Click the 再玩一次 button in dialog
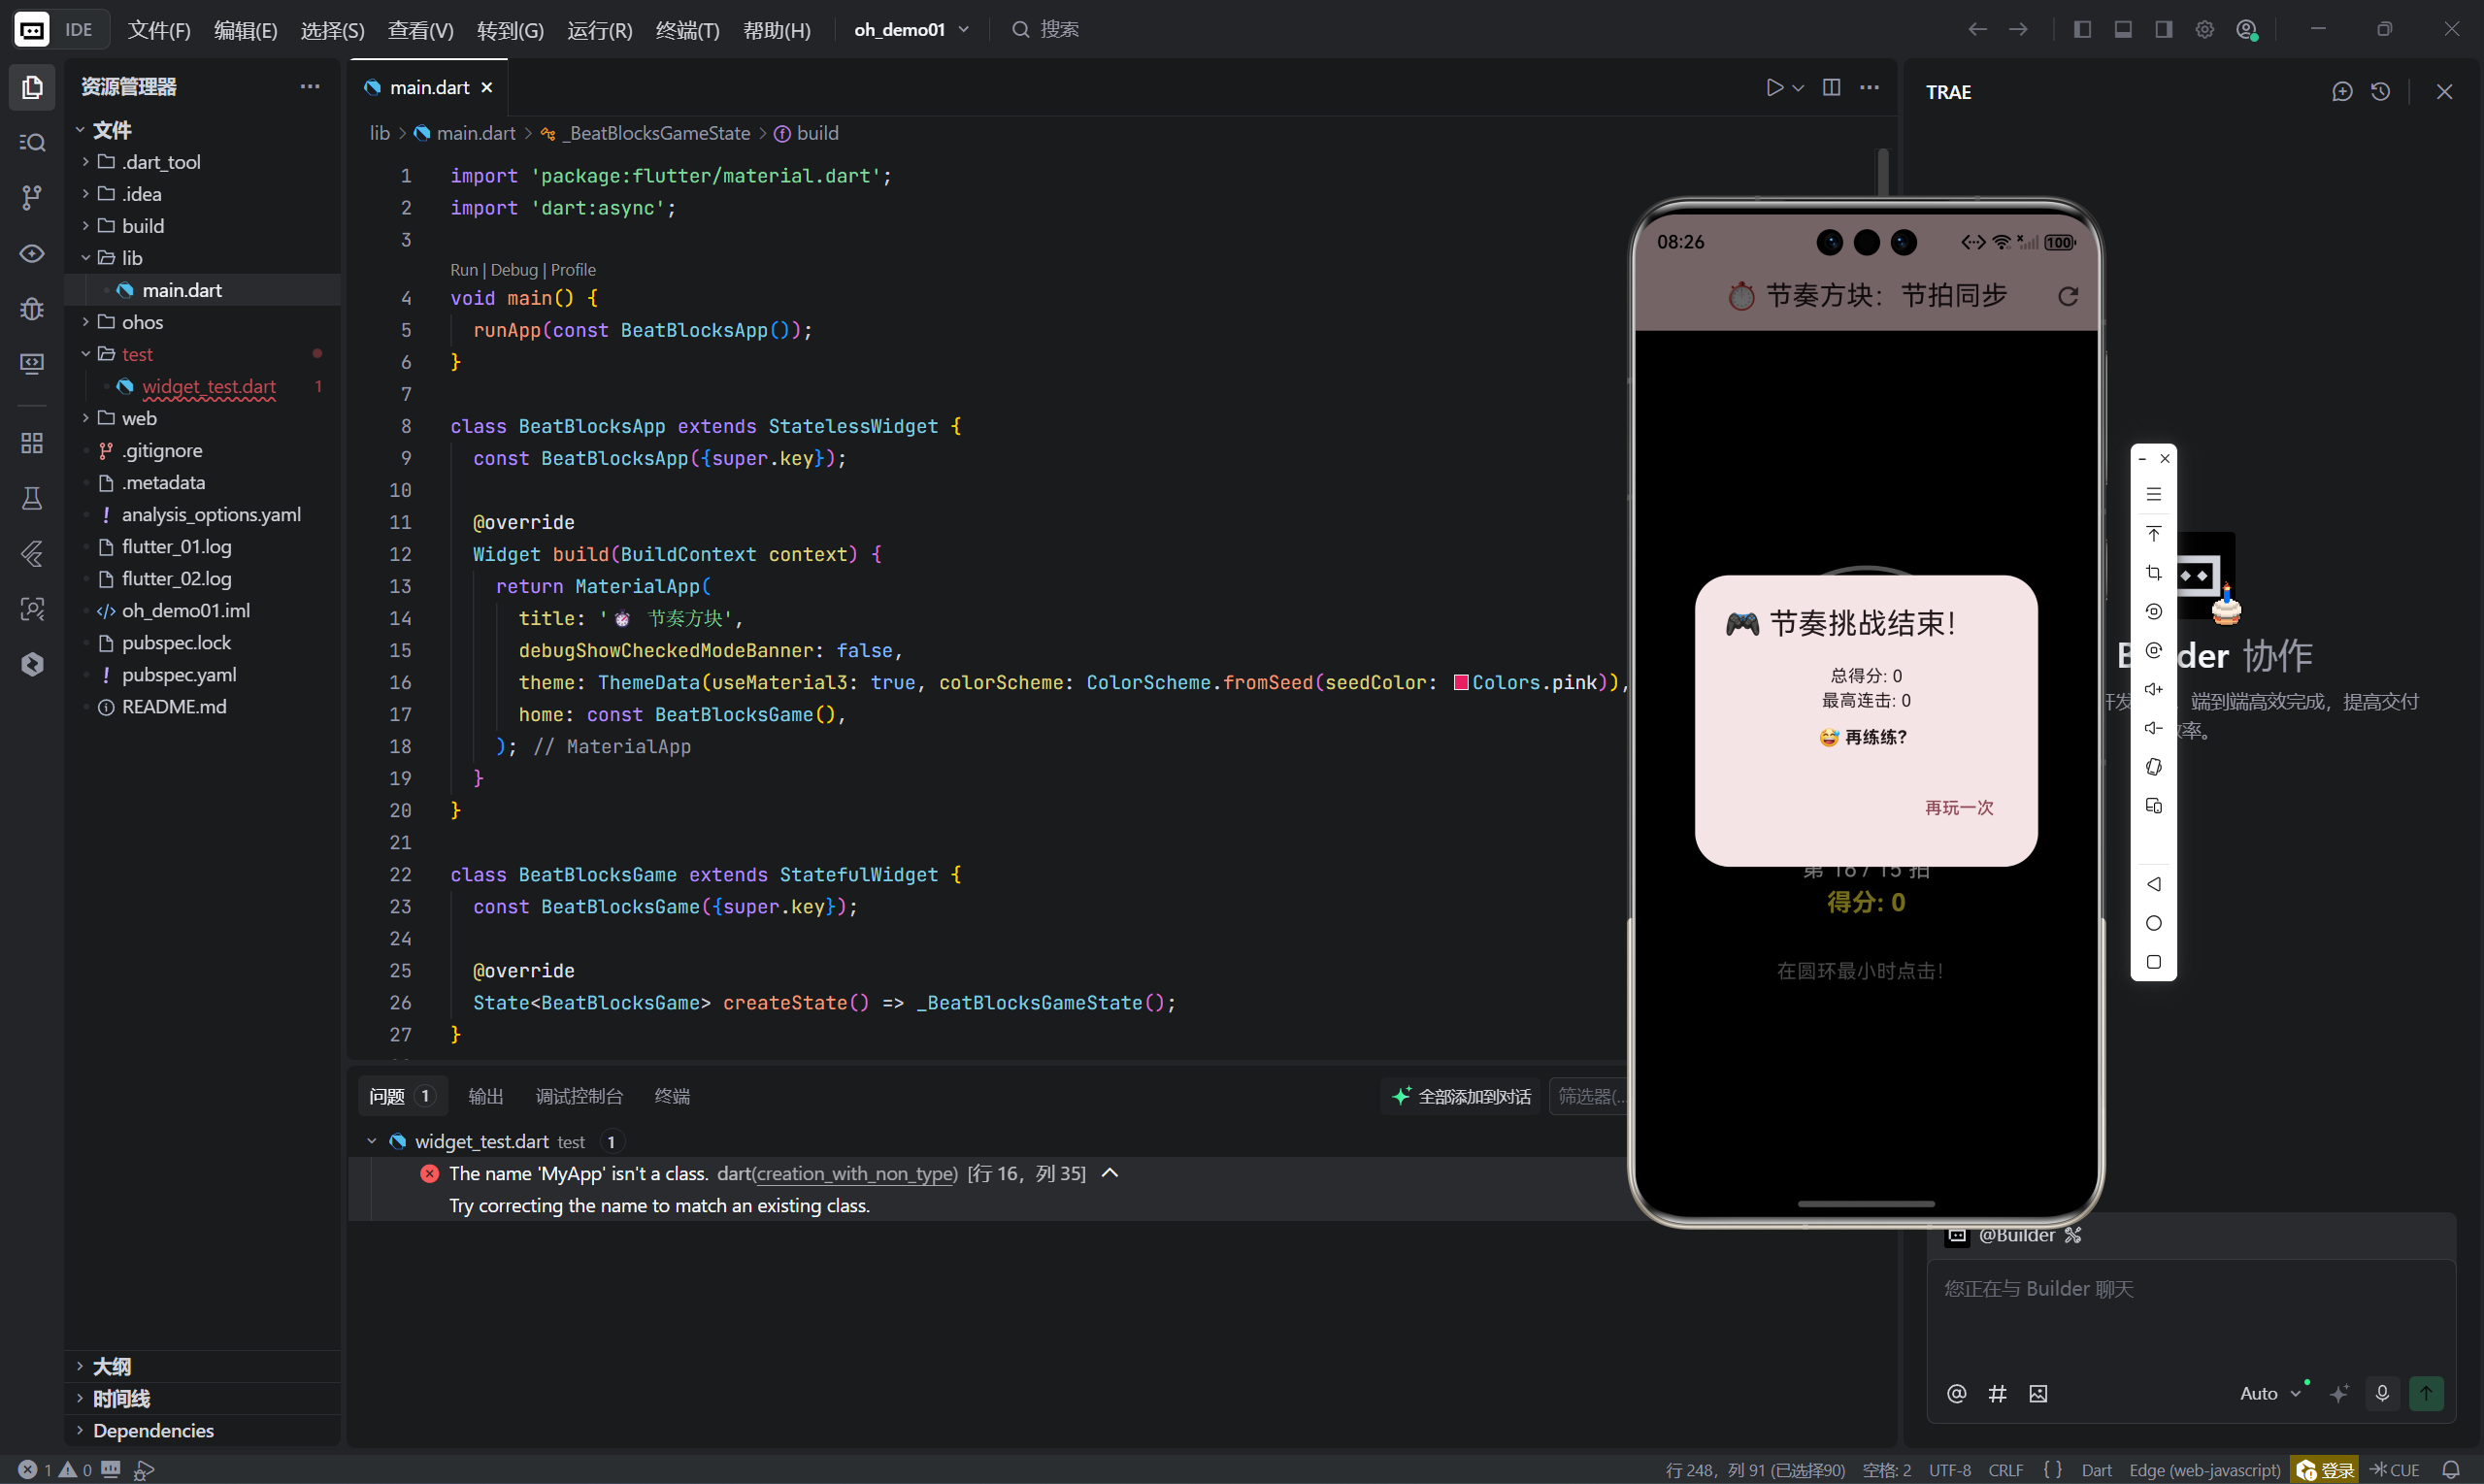Viewport: 2484px width, 1484px height. [x=1958, y=807]
